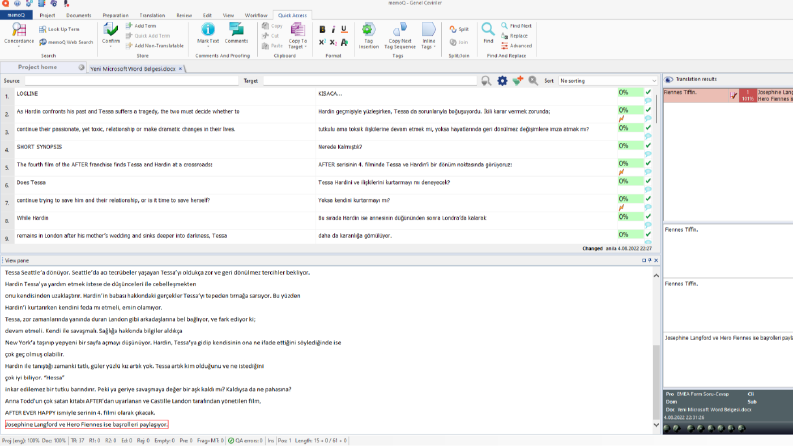793x446 pixels.
Task: Click the 0% match rate of segment 1
Action: pos(630,93)
